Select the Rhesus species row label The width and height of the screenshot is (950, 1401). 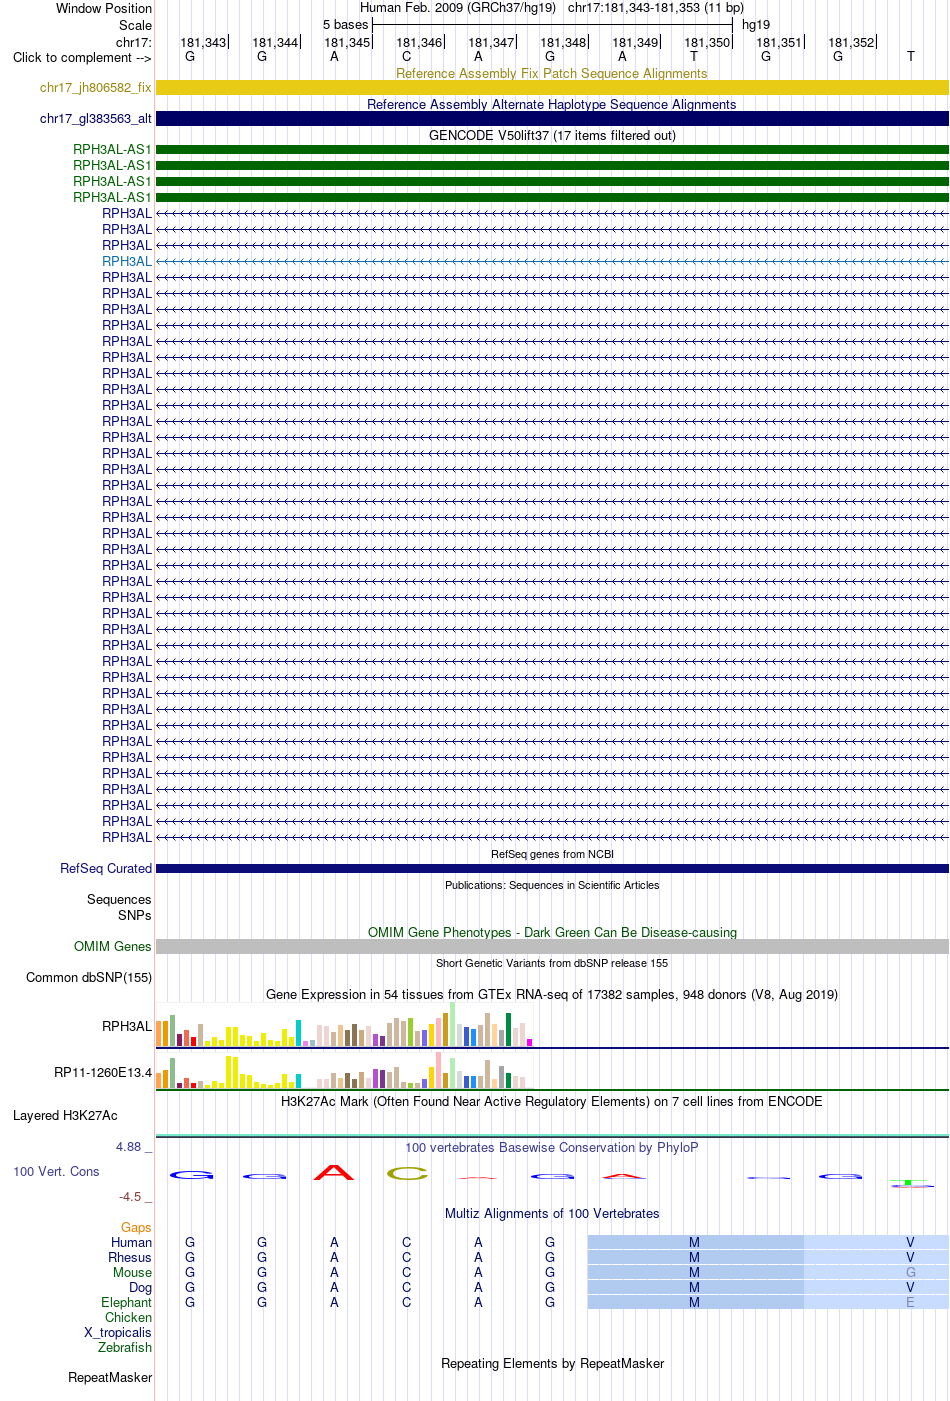coord(130,1257)
